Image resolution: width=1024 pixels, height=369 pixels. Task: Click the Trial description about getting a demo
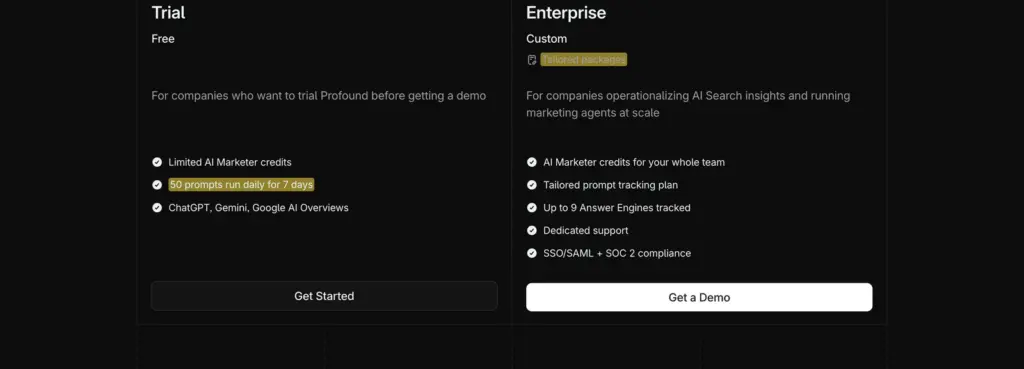319,95
